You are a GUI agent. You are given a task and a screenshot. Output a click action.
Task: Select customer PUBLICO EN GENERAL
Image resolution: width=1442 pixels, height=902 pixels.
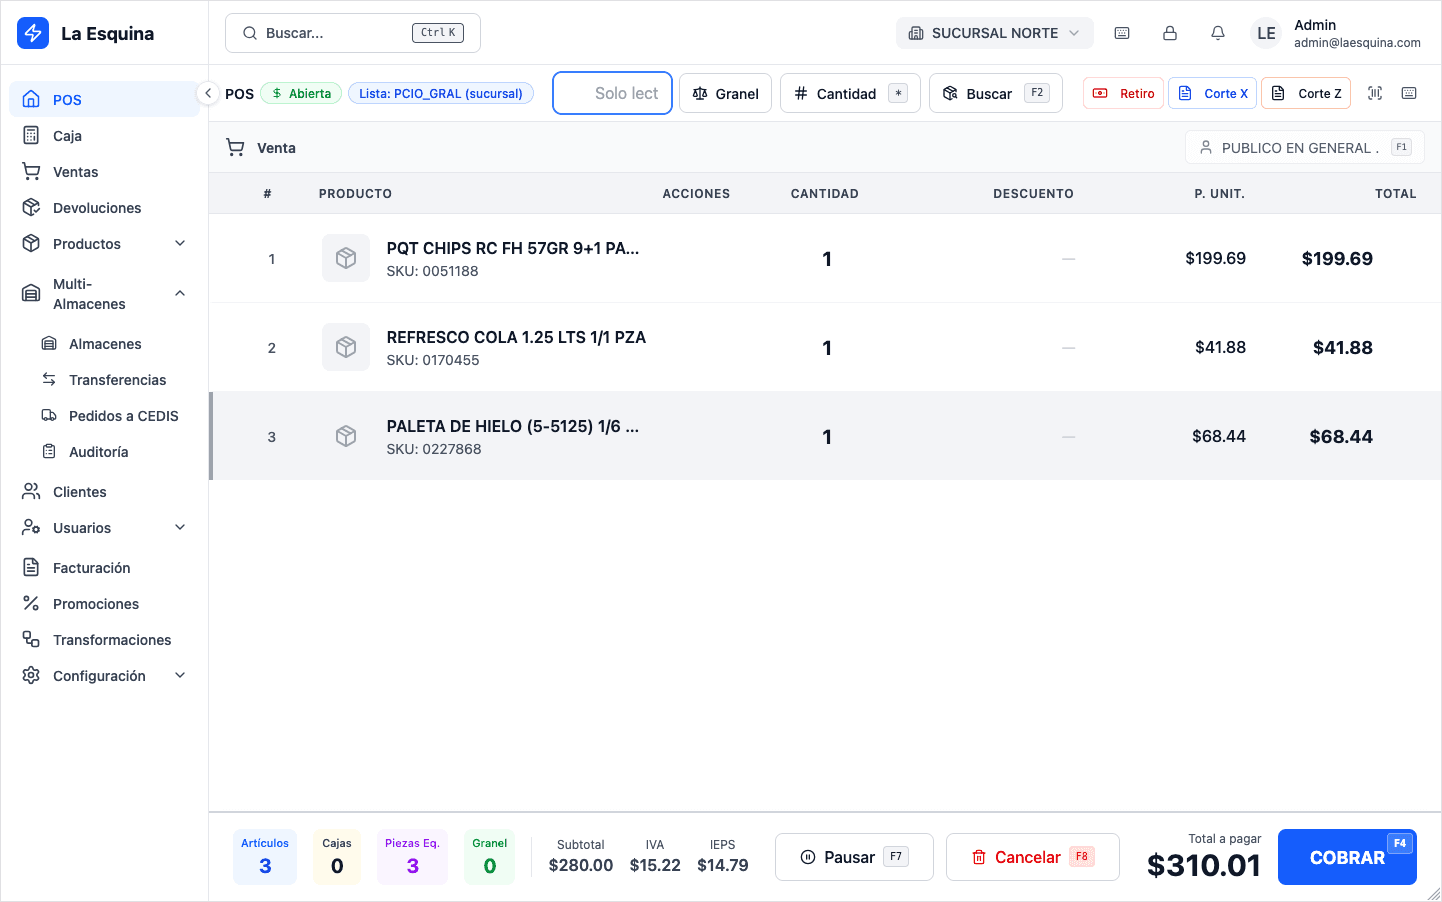(1305, 147)
